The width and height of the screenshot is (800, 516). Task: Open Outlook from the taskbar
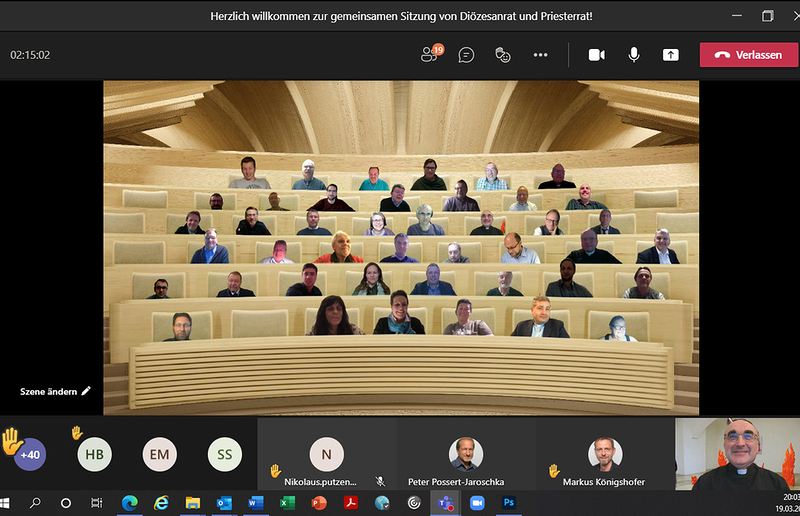[x=223, y=502]
